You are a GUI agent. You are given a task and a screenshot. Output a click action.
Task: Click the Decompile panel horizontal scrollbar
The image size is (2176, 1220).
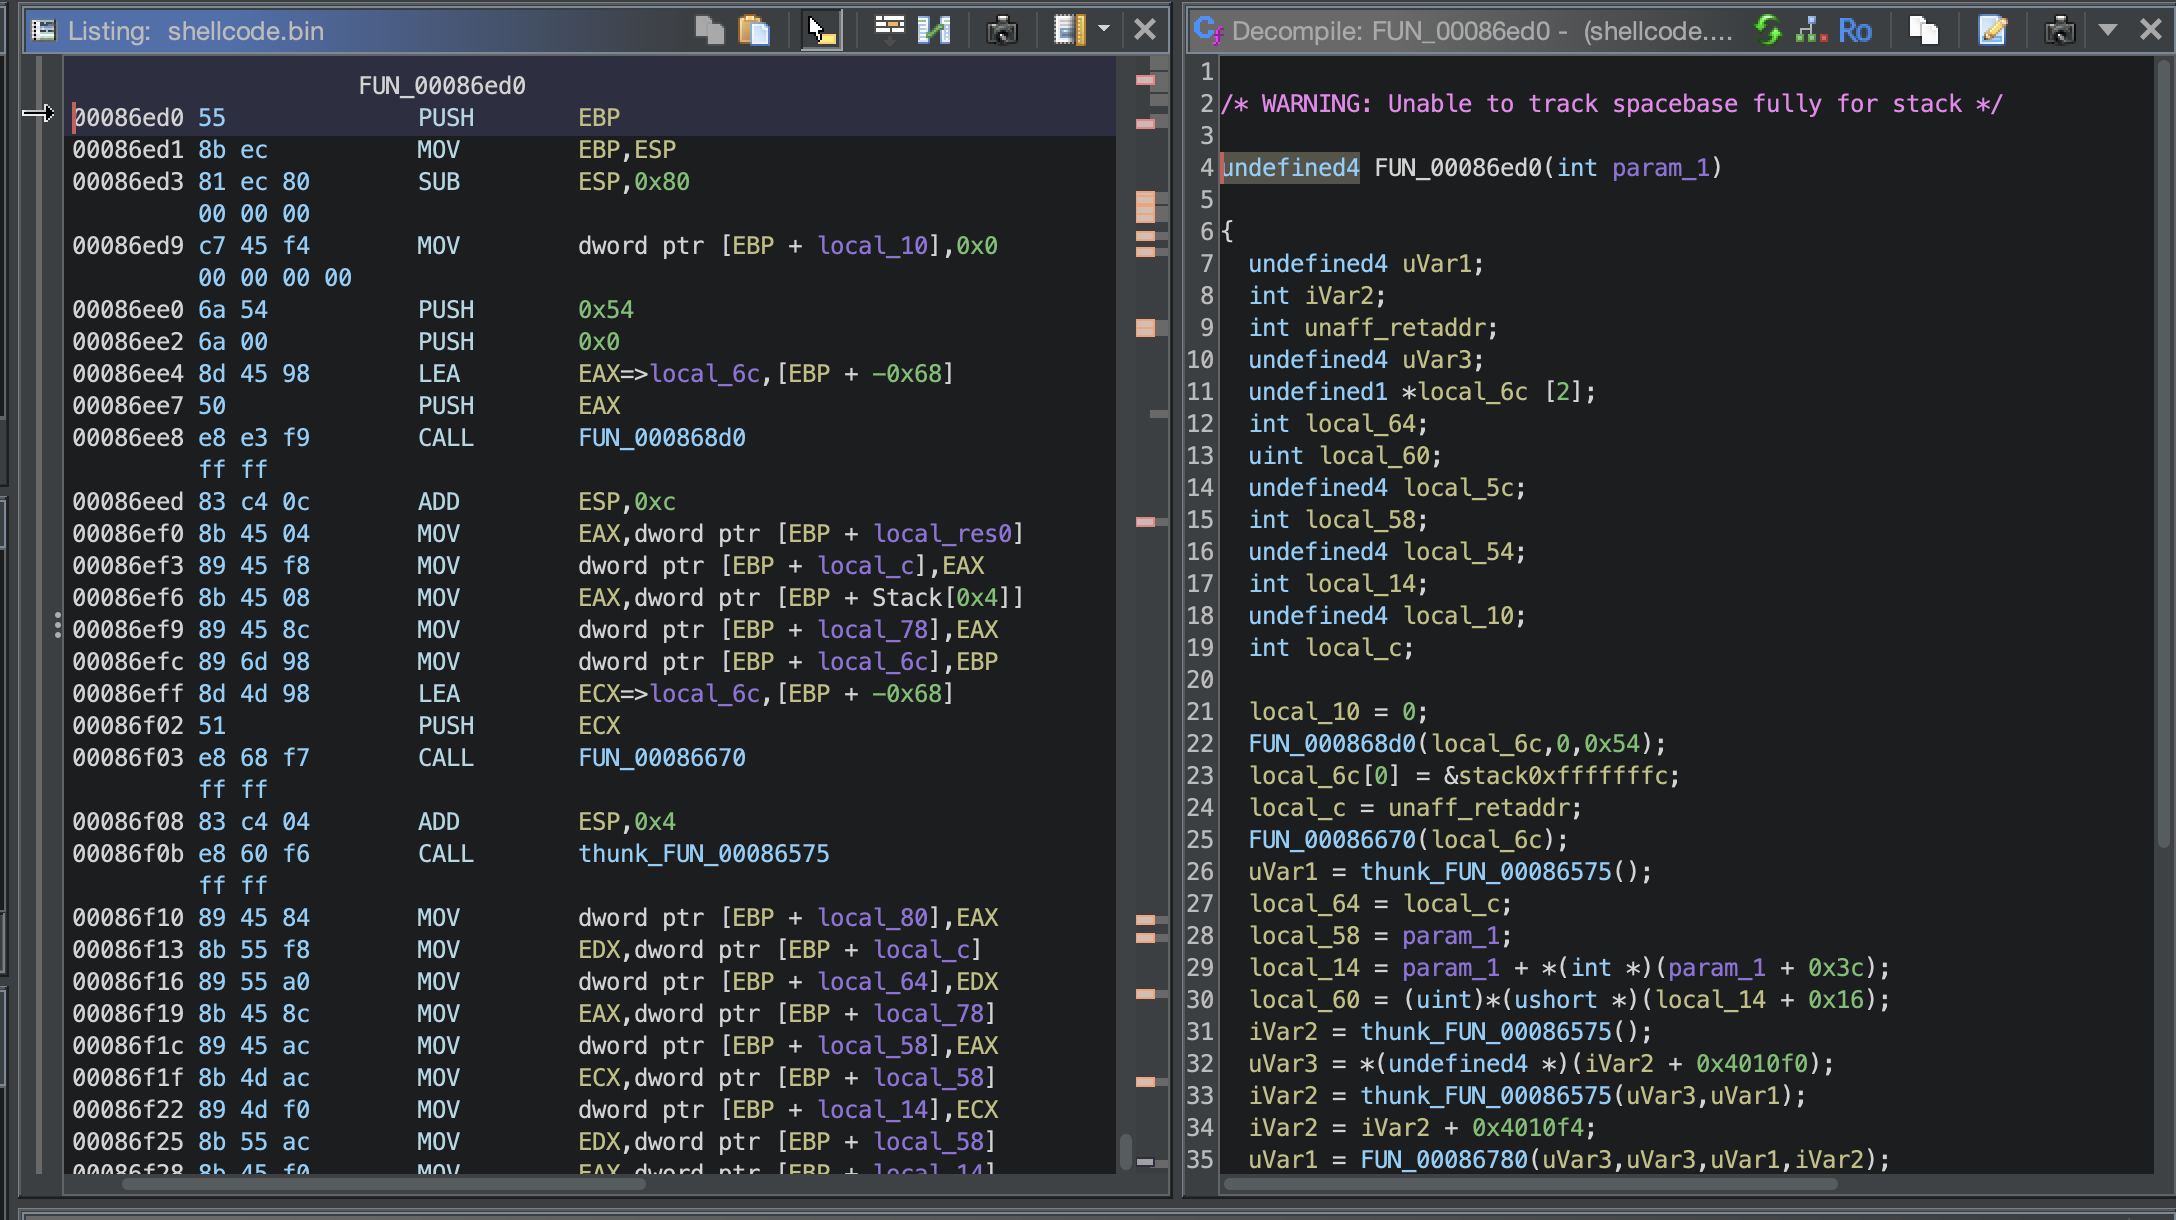point(1530,1185)
